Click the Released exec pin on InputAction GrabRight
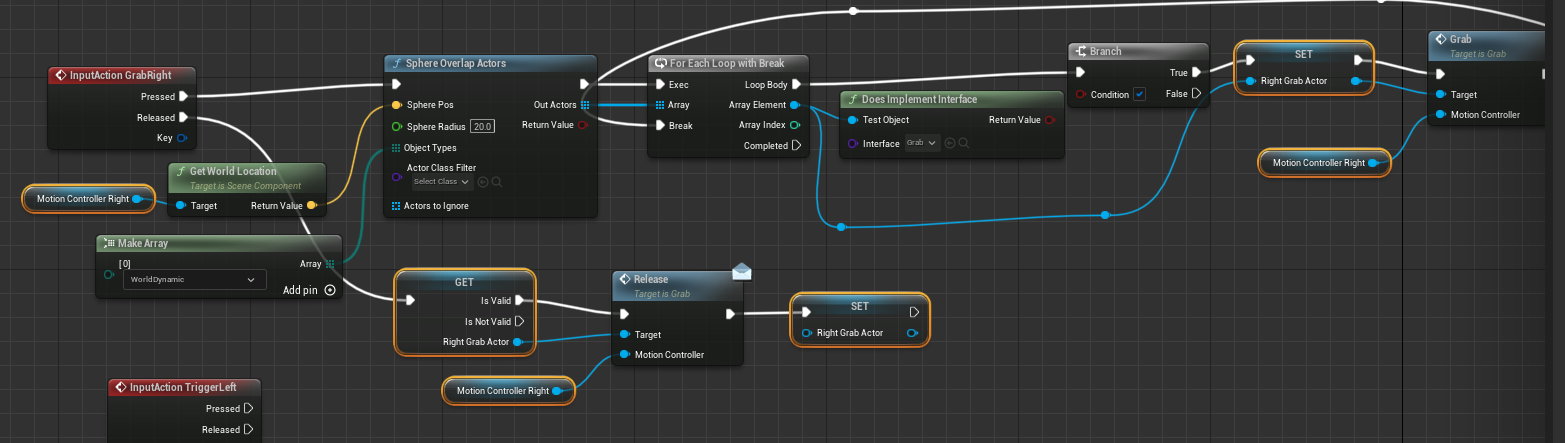The width and height of the screenshot is (1565, 443). pos(184,117)
